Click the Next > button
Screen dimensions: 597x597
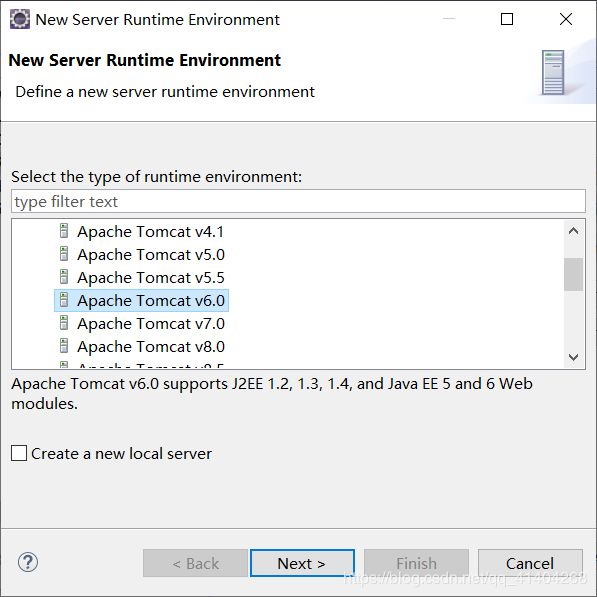(x=302, y=563)
